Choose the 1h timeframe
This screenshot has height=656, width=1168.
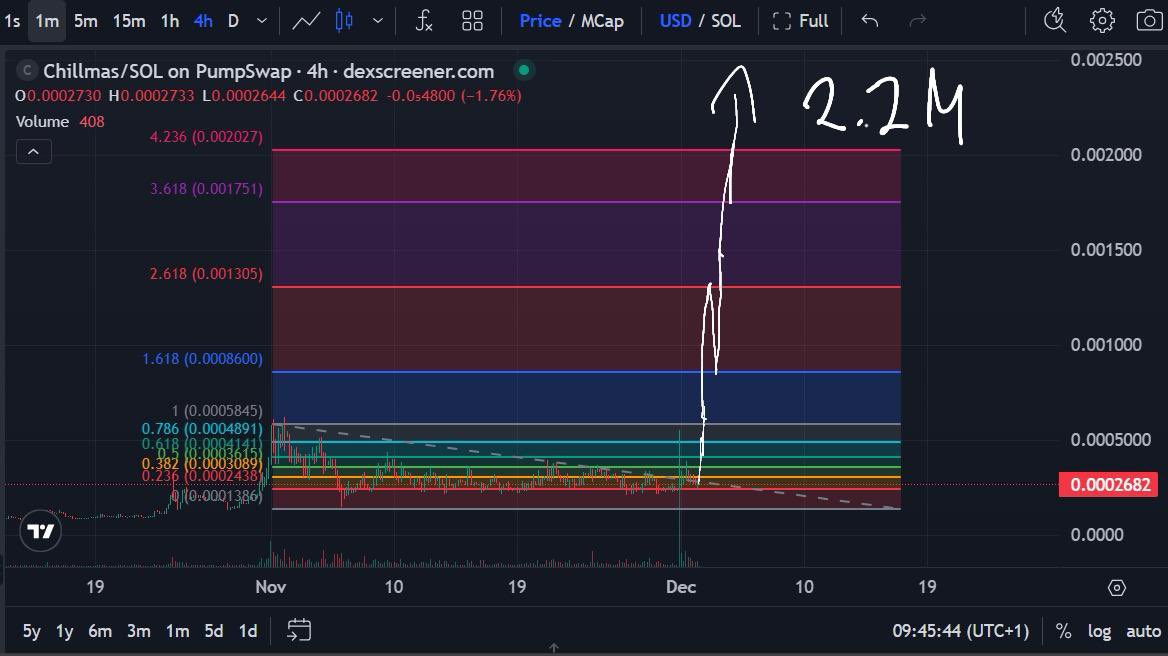click(170, 21)
